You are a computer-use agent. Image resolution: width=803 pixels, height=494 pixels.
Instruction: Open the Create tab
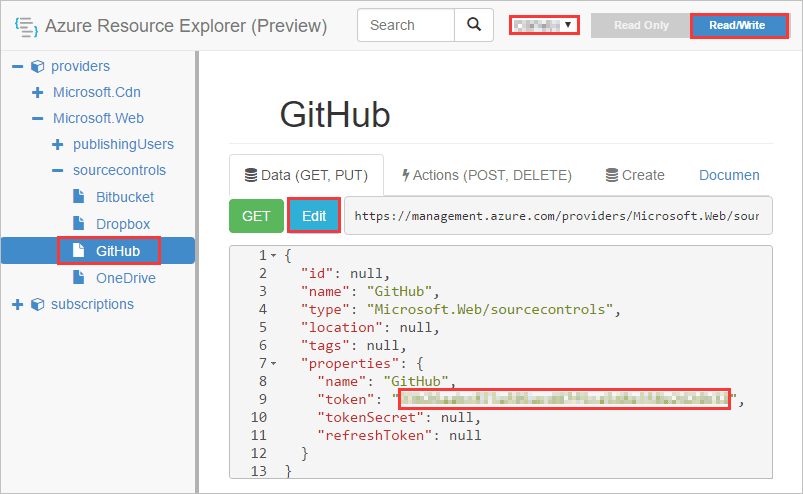(x=635, y=175)
